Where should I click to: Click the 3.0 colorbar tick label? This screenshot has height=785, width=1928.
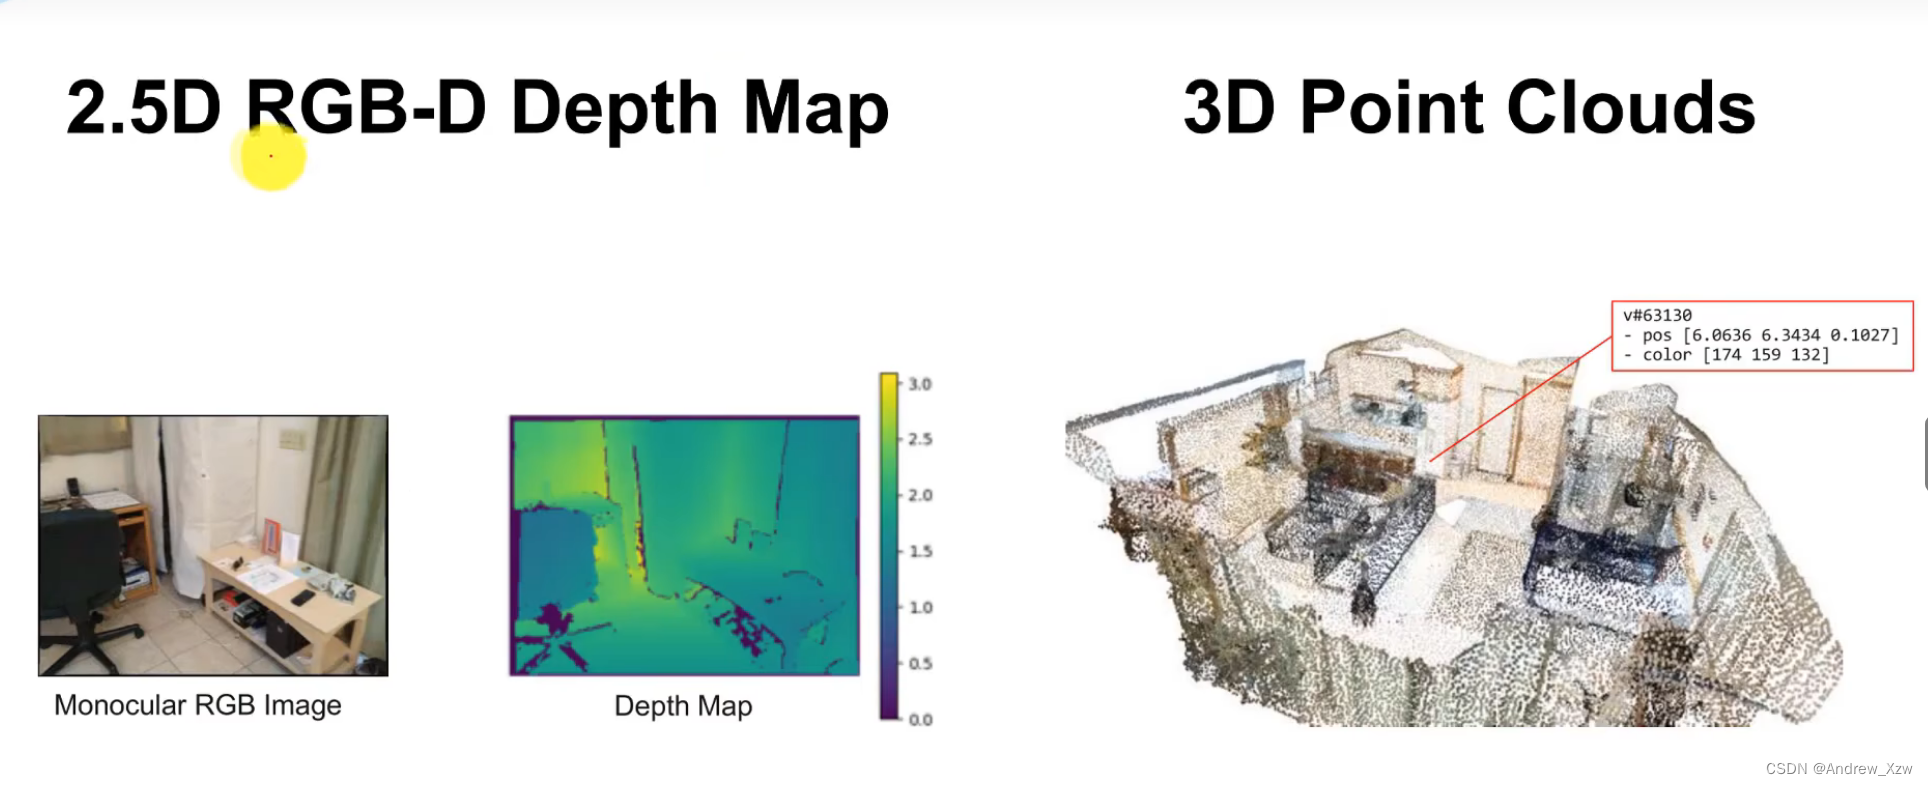tap(920, 384)
